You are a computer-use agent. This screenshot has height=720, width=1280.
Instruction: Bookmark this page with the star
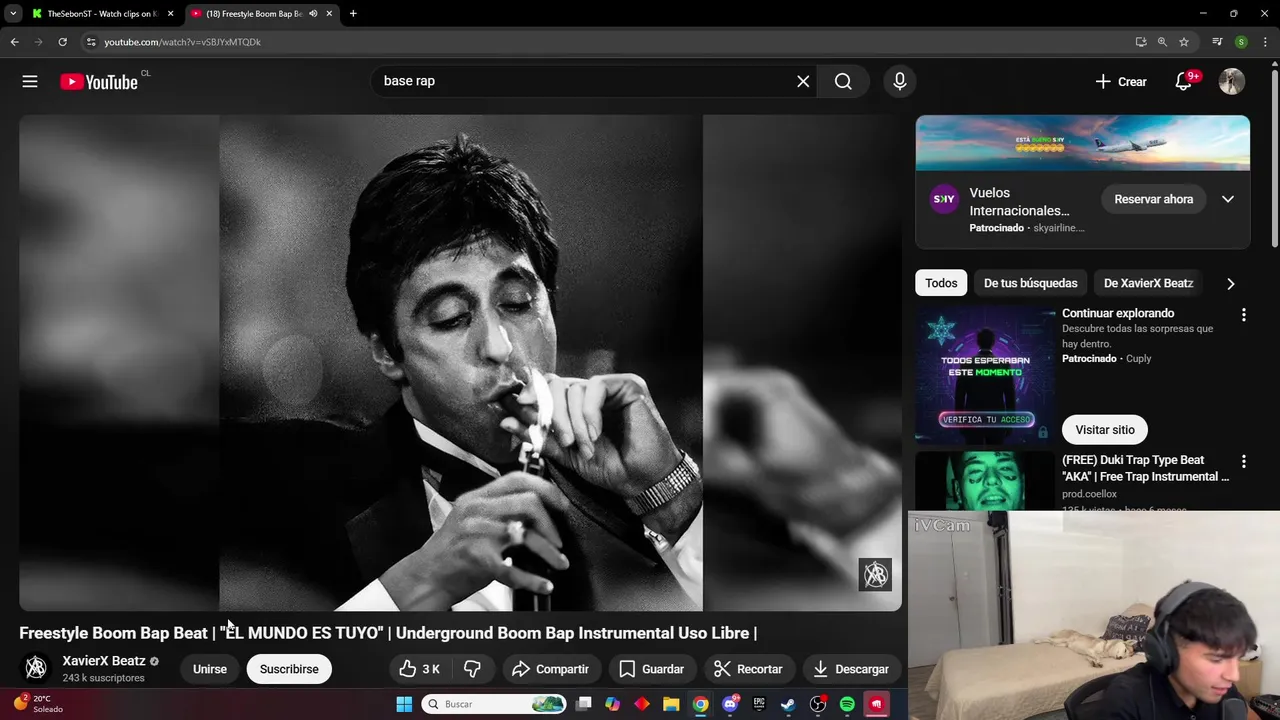pyautogui.click(x=1184, y=42)
